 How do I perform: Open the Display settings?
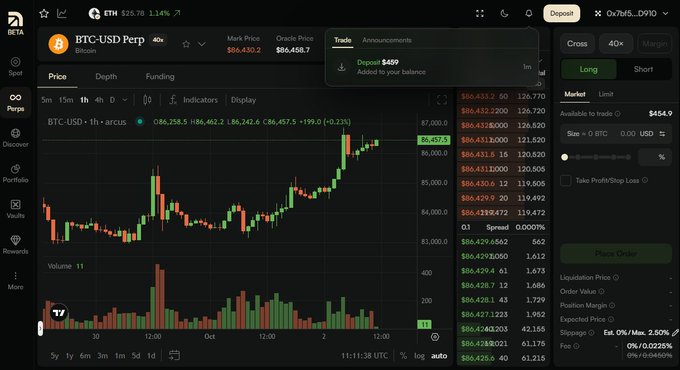pyautogui.click(x=243, y=100)
